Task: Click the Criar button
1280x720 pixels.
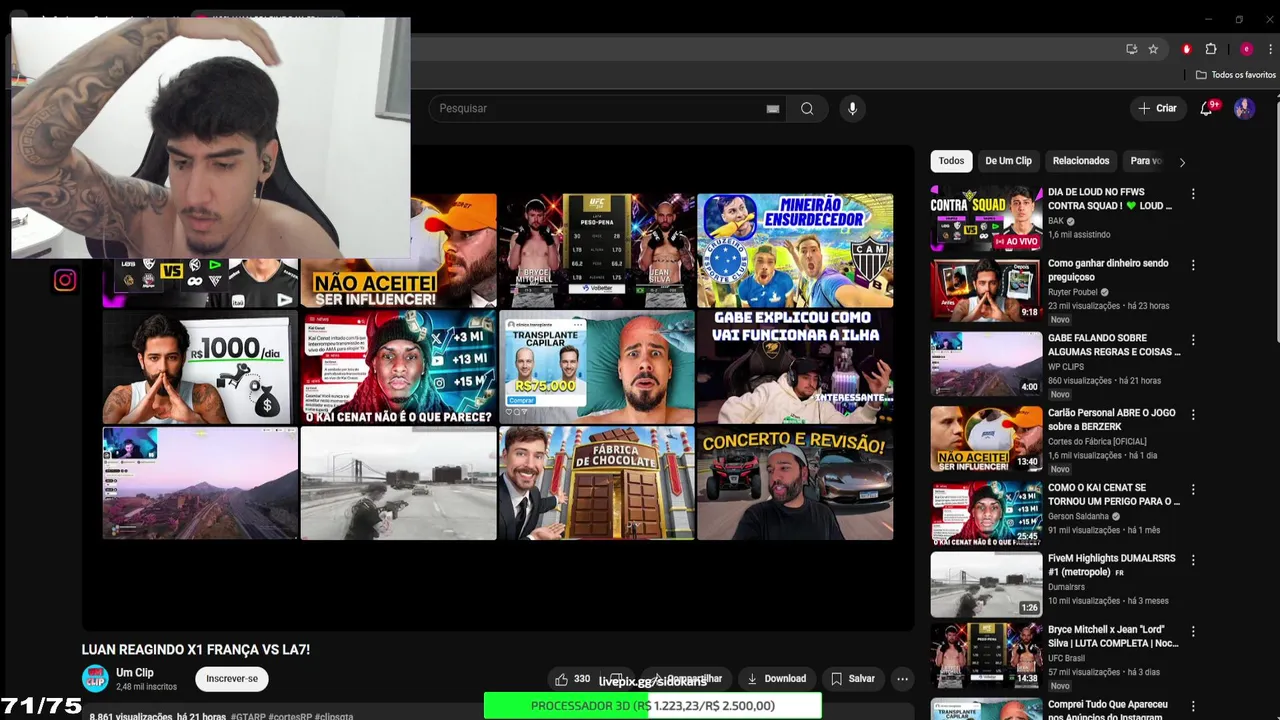Action: pos(1157,108)
